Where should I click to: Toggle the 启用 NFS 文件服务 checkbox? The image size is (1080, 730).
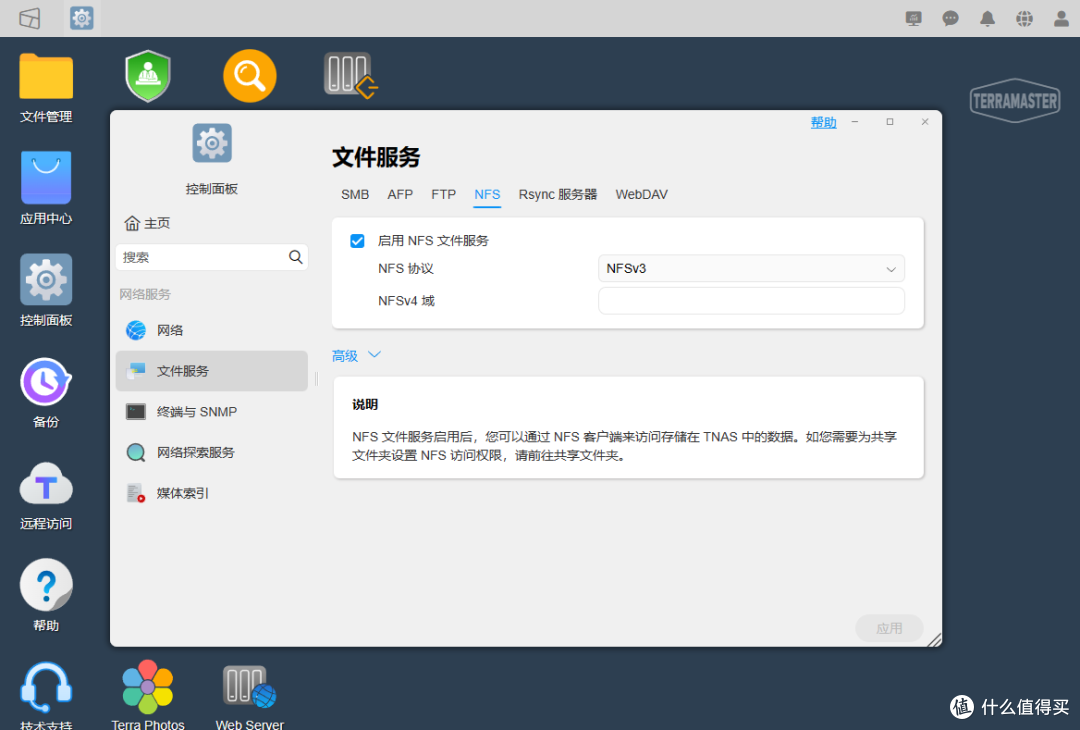[357, 240]
